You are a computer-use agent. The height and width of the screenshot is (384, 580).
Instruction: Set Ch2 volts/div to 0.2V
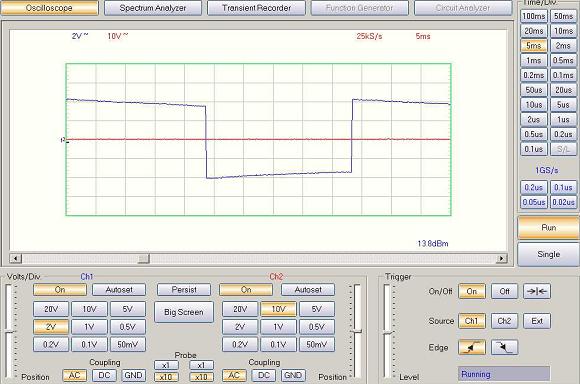(240, 344)
